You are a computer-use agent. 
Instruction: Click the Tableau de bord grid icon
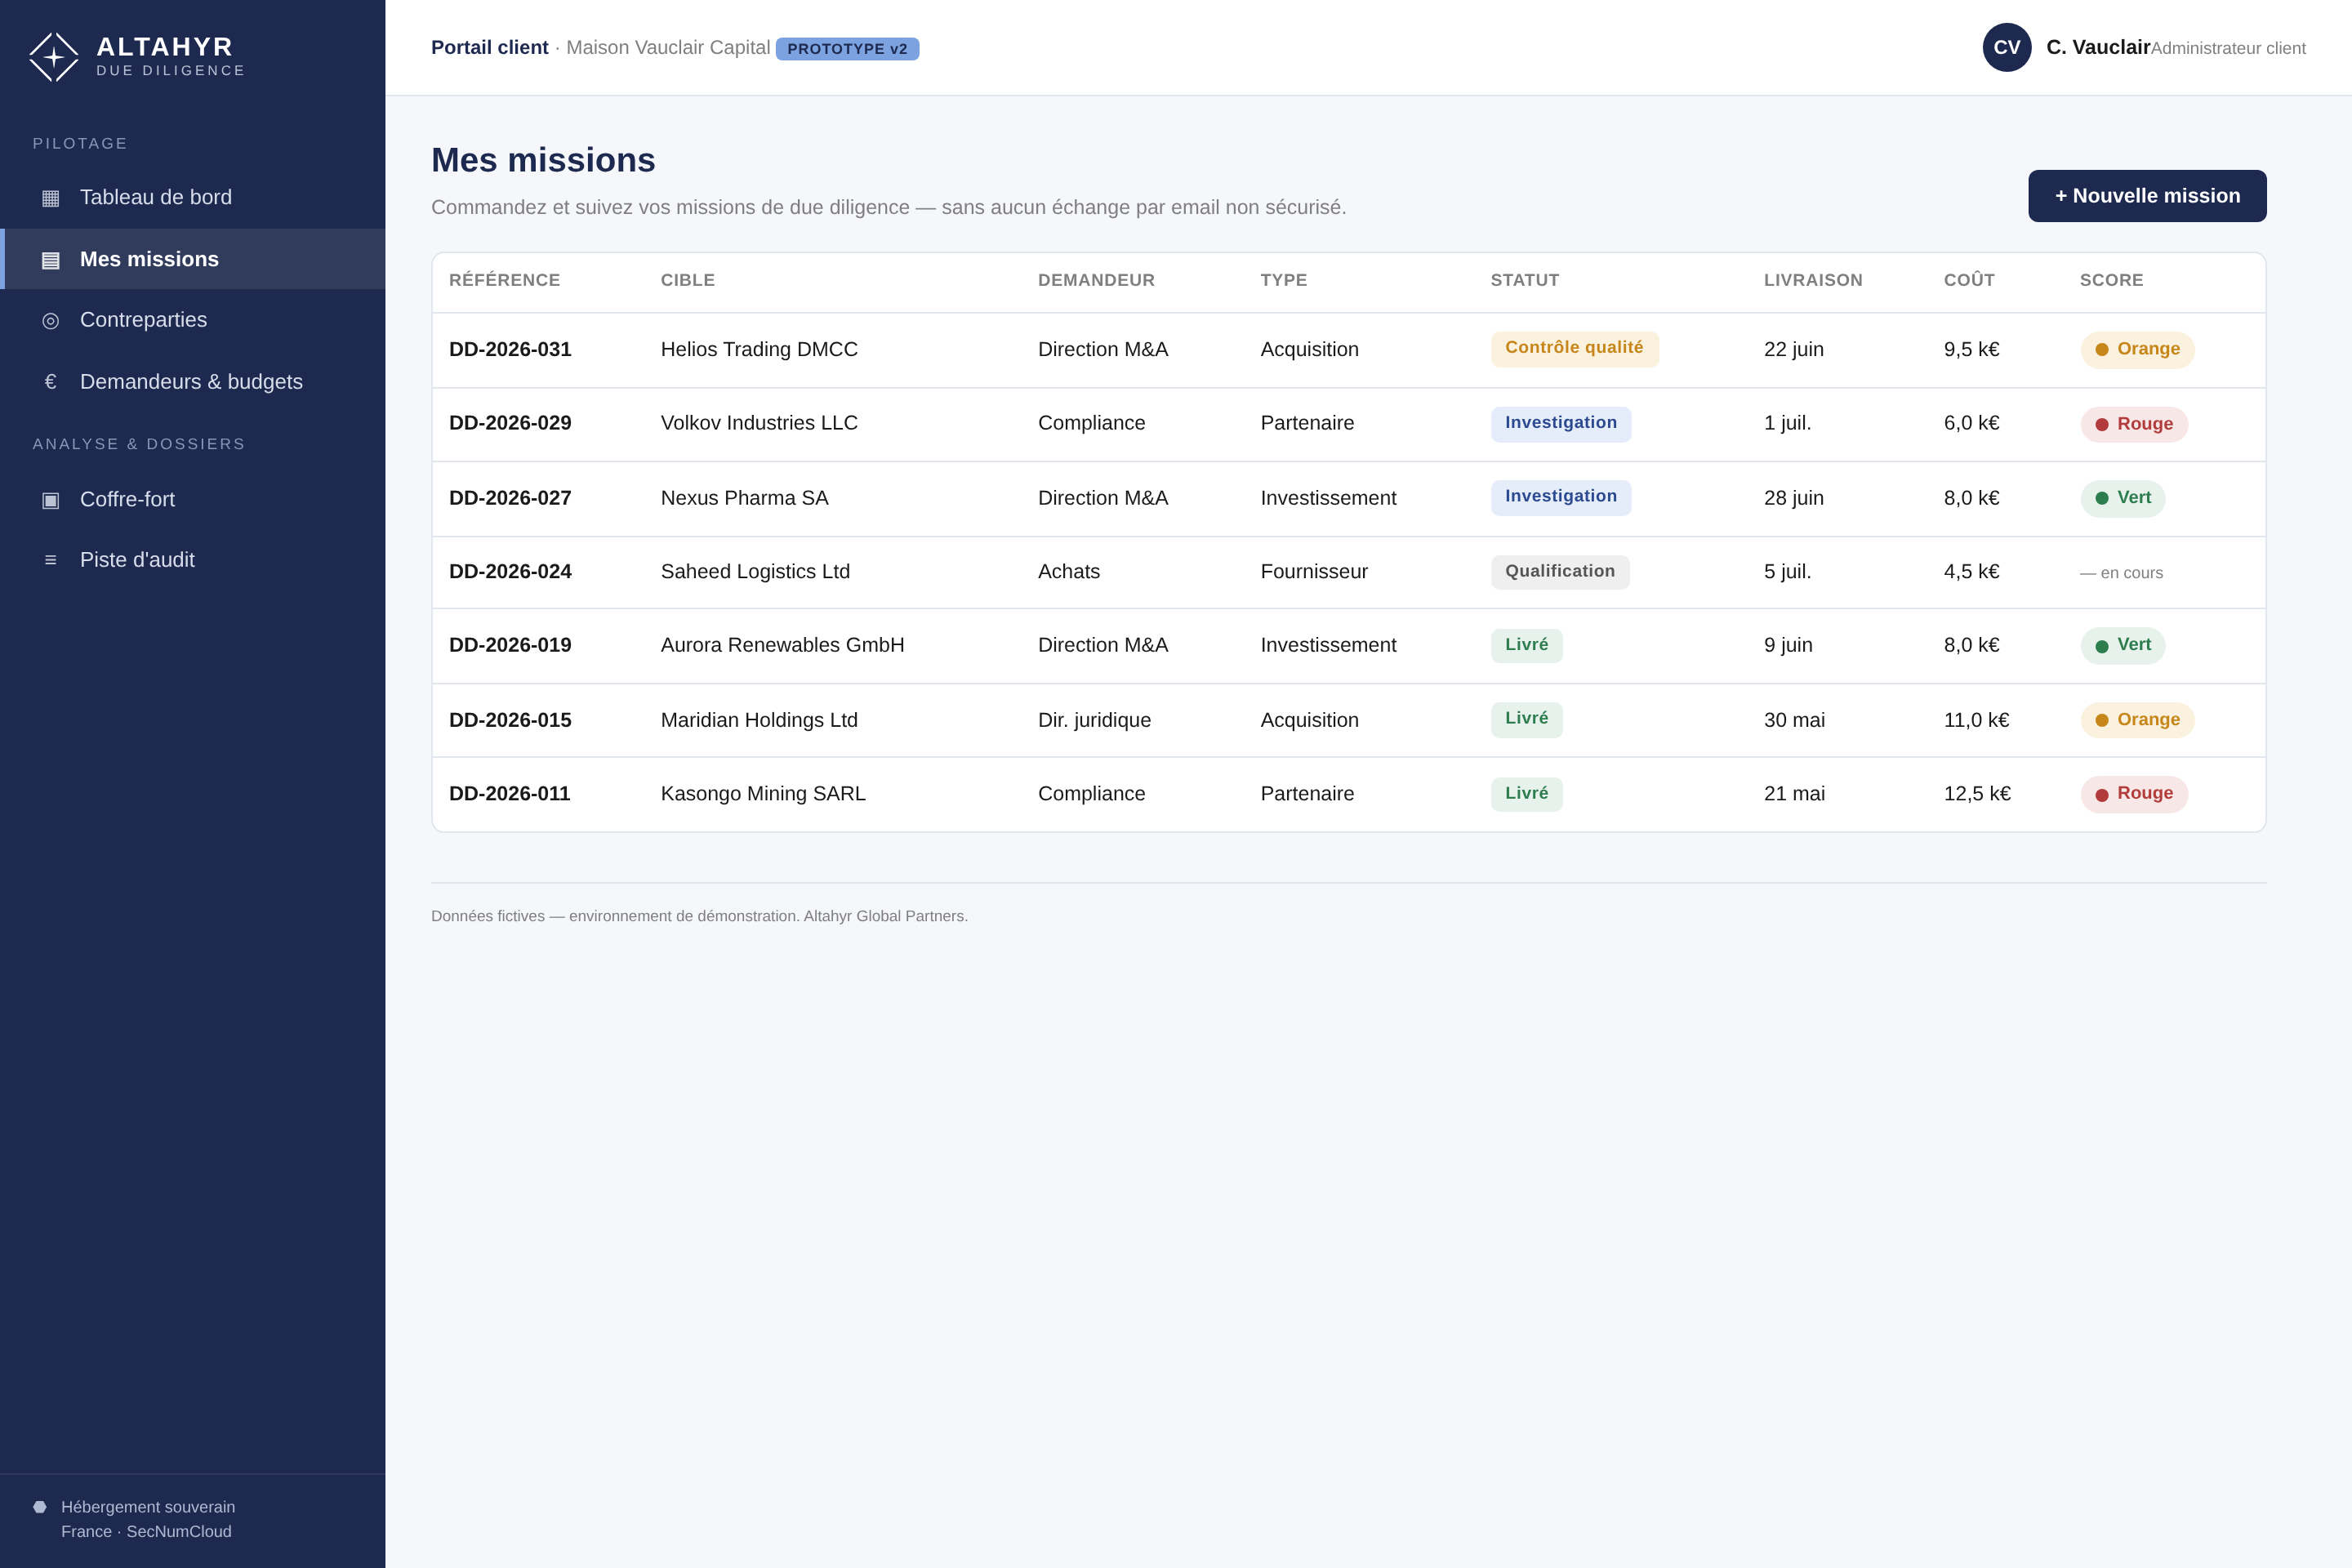pos(50,198)
